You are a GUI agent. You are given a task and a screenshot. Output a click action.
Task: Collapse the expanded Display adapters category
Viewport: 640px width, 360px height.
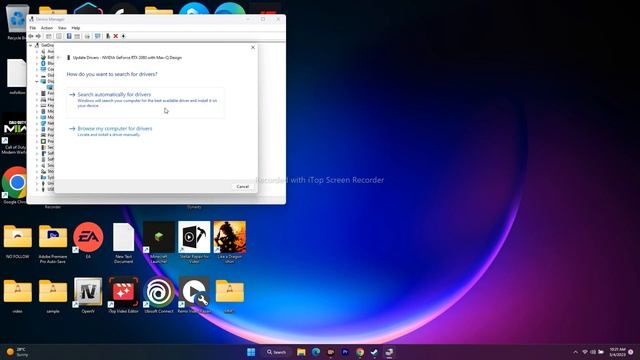click(37, 81)
